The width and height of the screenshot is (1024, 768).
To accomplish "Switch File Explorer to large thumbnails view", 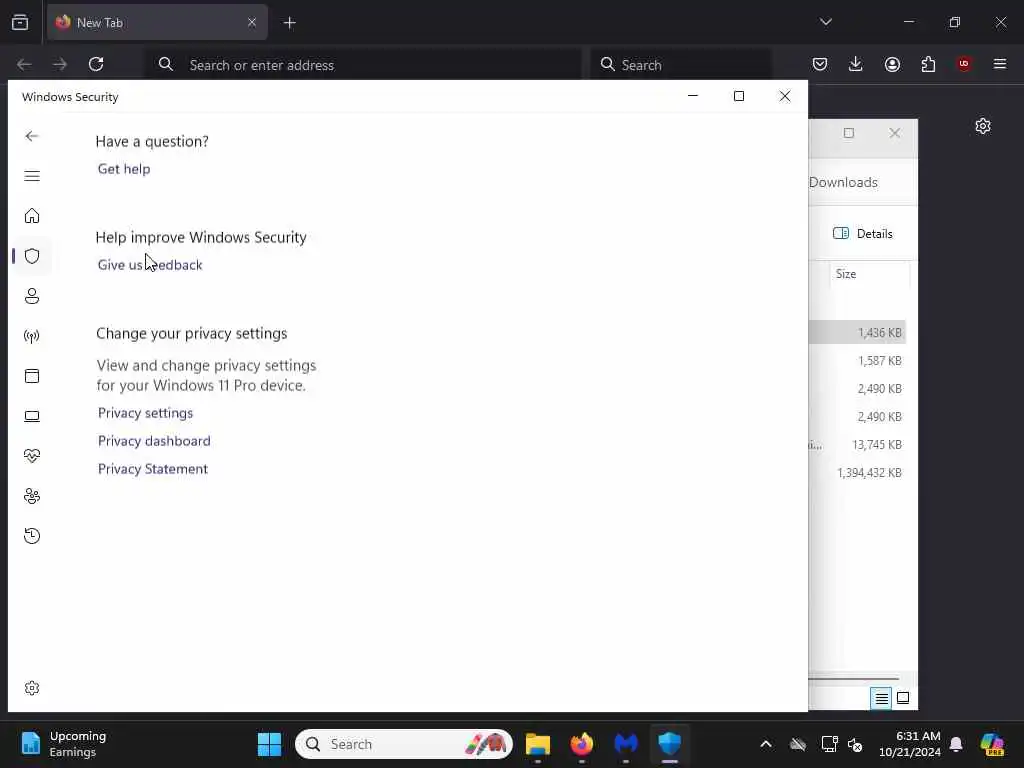I will pyautogui.click(x=903, y=698).
